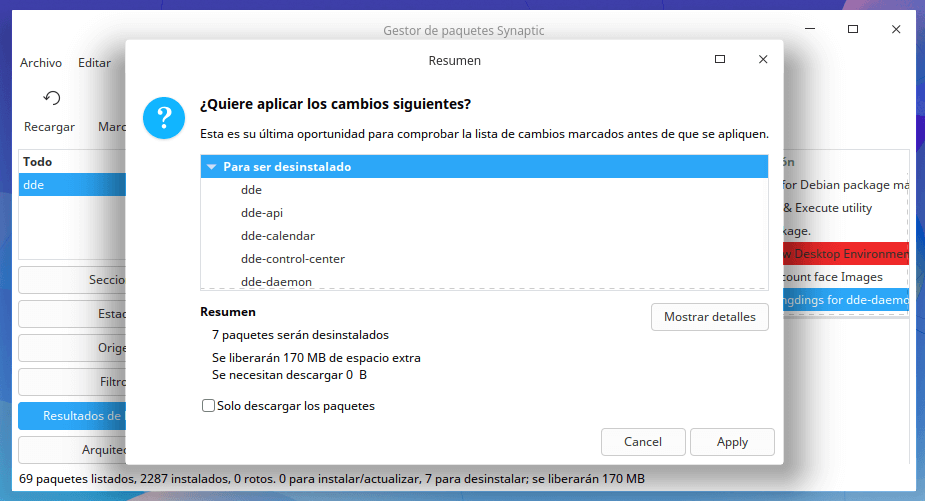
Task: Click 'Se necesitan descargar 0 B' text
Action: 289,375
